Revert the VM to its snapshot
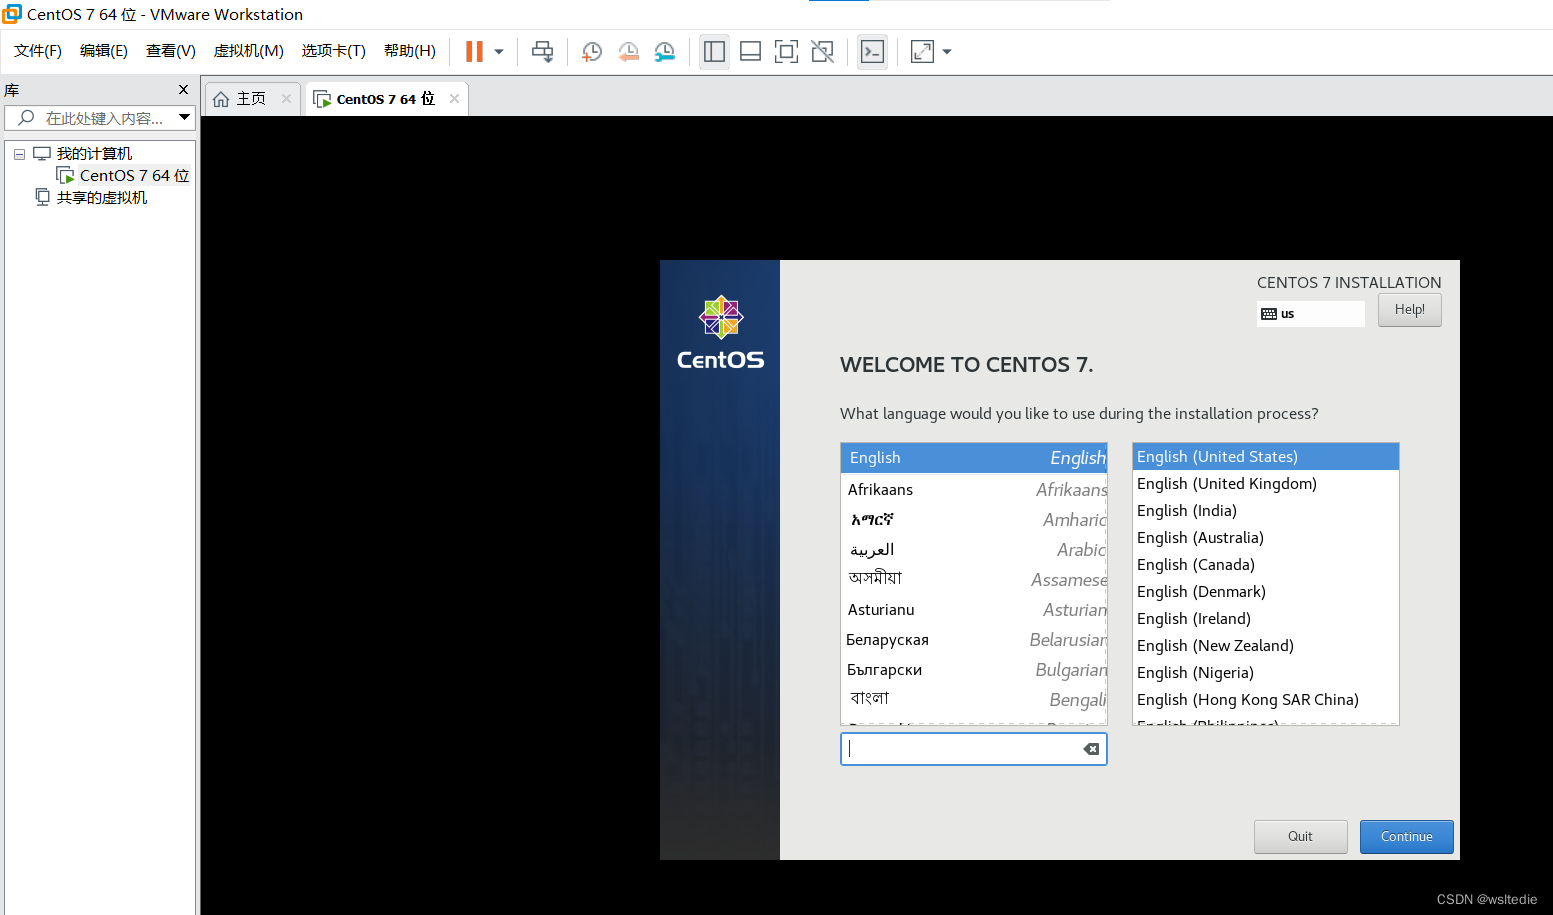The height and width of the screenshot is (915, 1553). pyautogui.click(x=628, y=51)
